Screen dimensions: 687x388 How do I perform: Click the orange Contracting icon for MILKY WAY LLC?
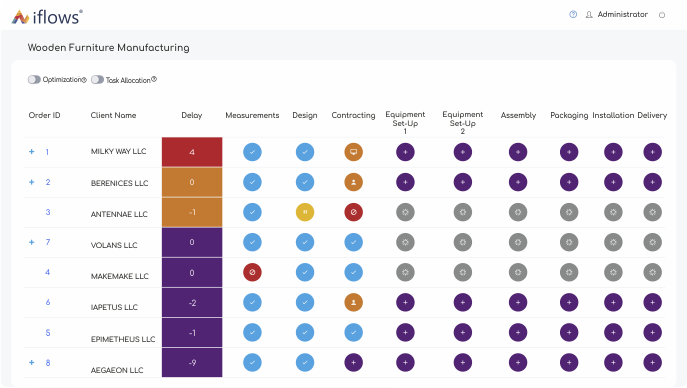[x=353, y=152]
